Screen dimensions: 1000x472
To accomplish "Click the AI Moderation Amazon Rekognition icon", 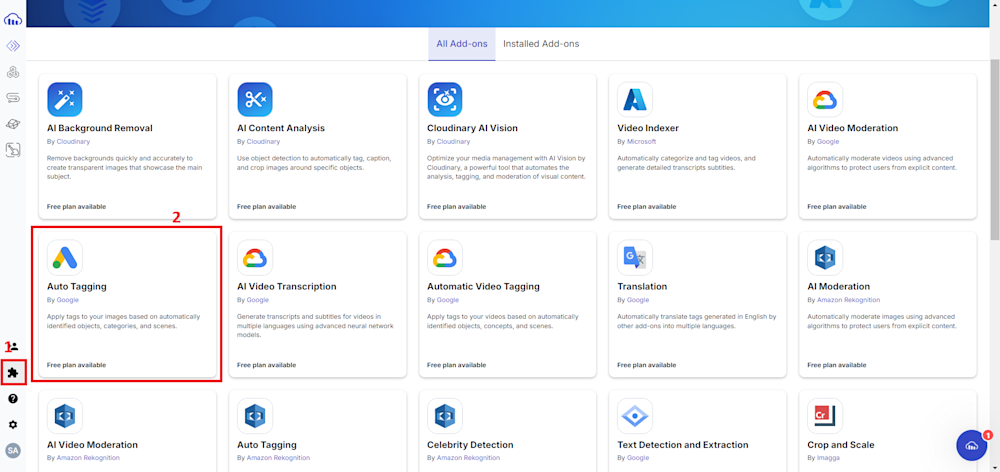I will pyautogui.click(x=825, y=258).
